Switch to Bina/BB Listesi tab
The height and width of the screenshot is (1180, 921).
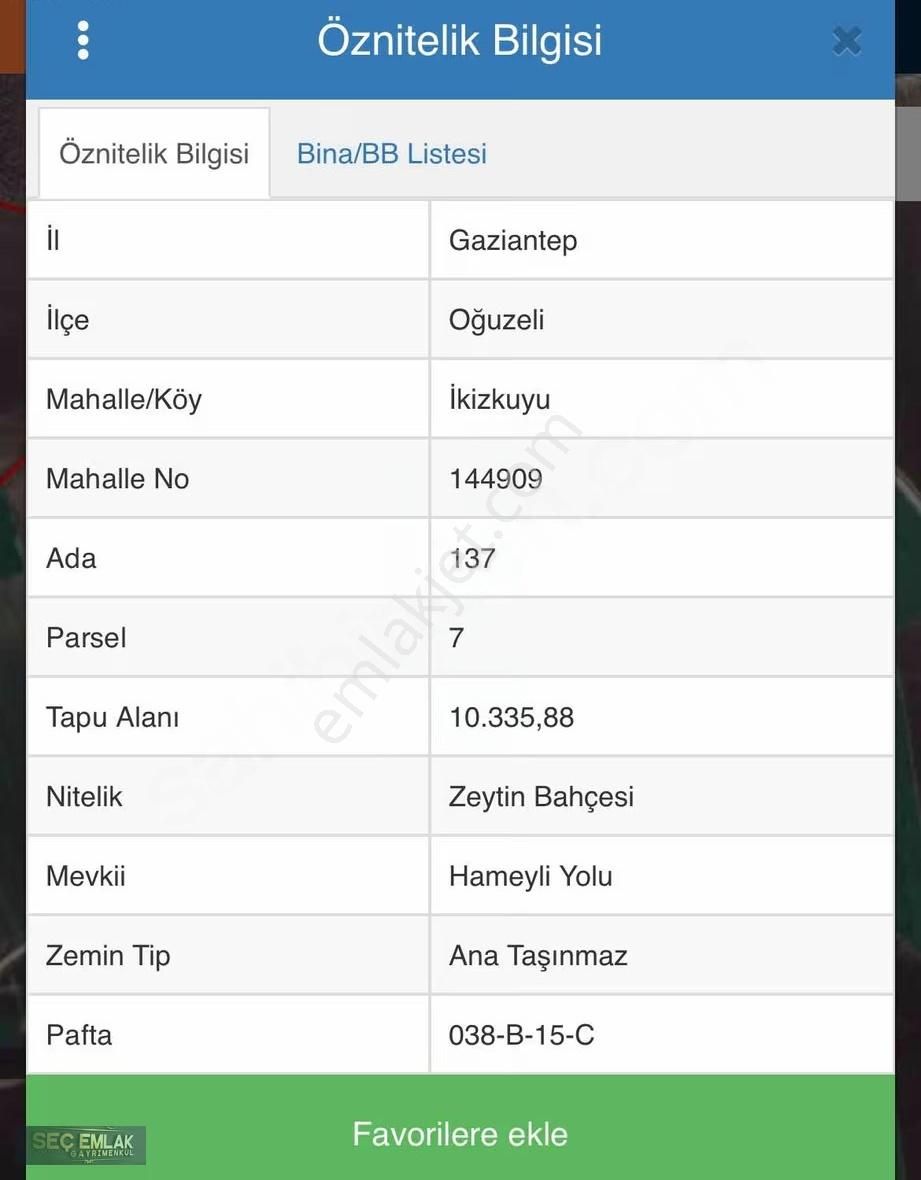click(392, 154)
